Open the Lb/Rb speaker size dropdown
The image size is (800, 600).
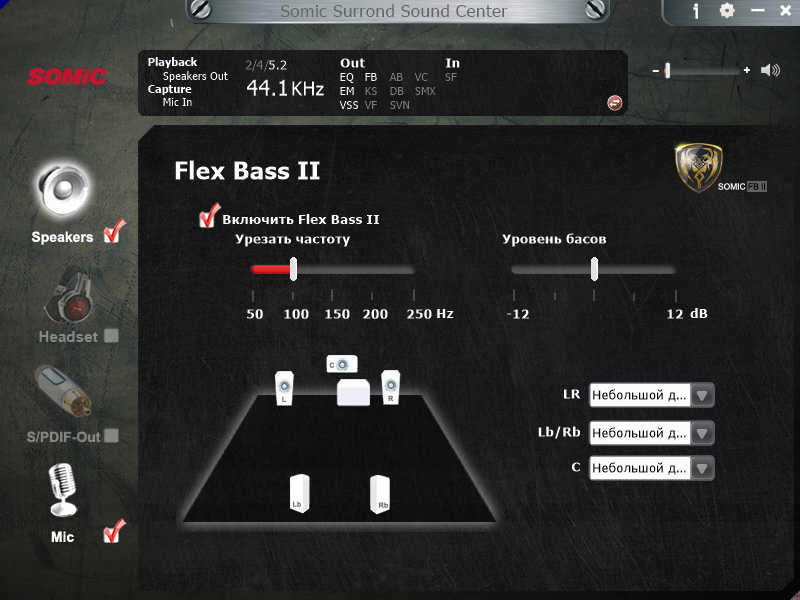(652, 433)
